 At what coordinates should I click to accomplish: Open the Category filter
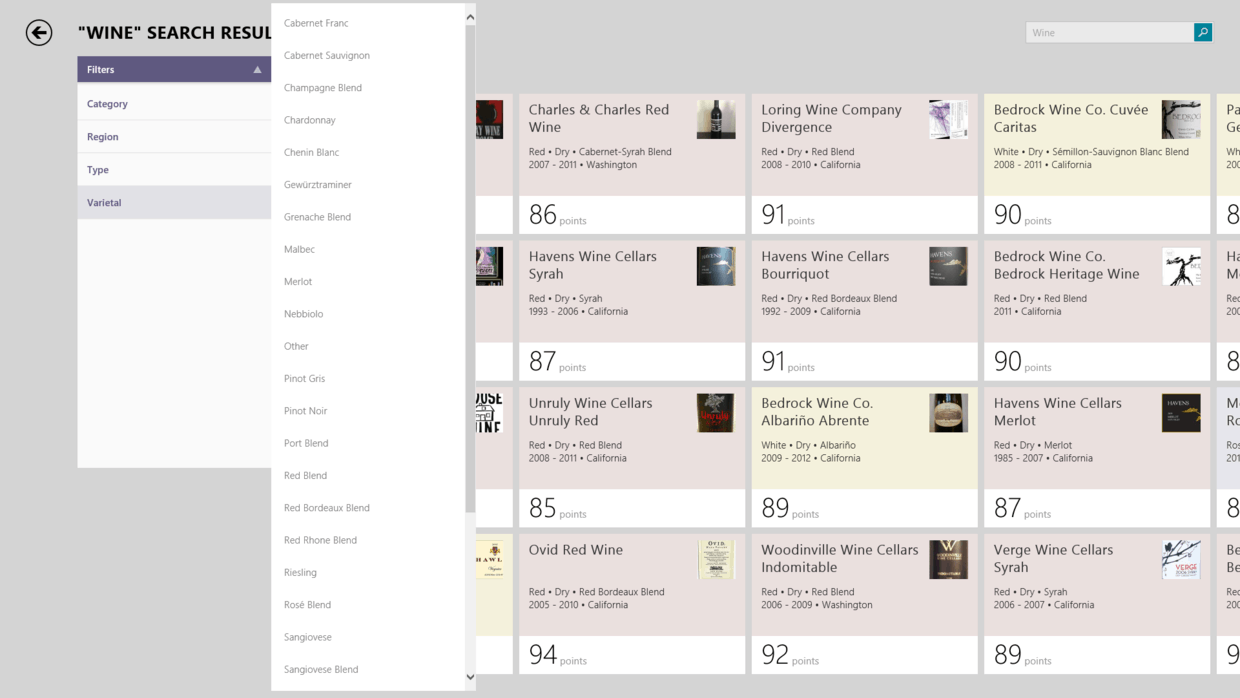coord(174,104)
